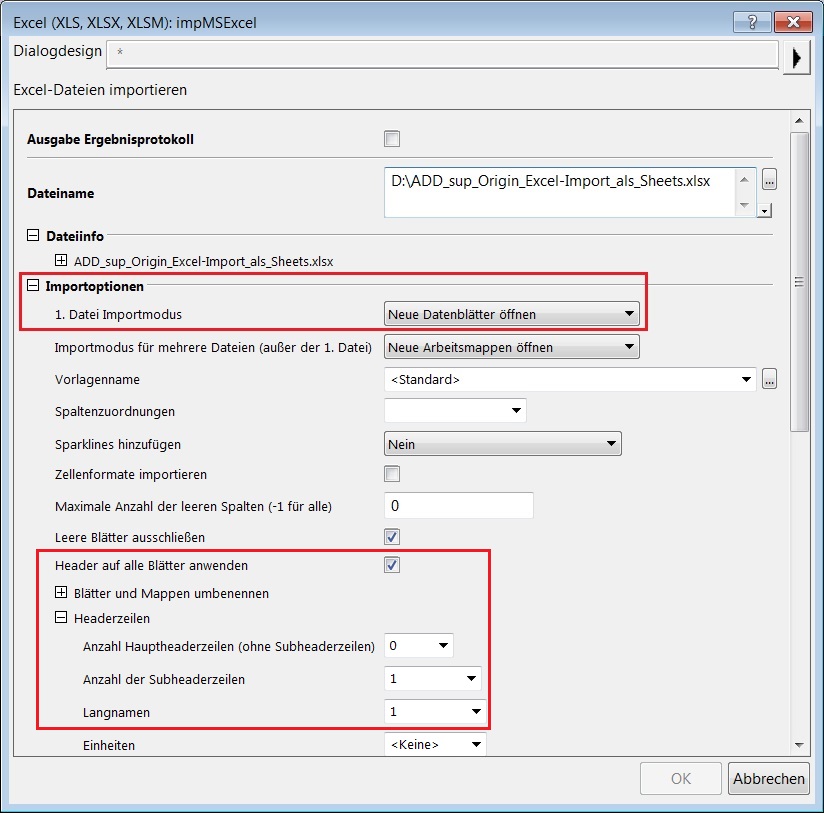Open Sparklines hinzufügen dropdown
The width and height of the screenshot is (824, 813).
tap(503, 444)
